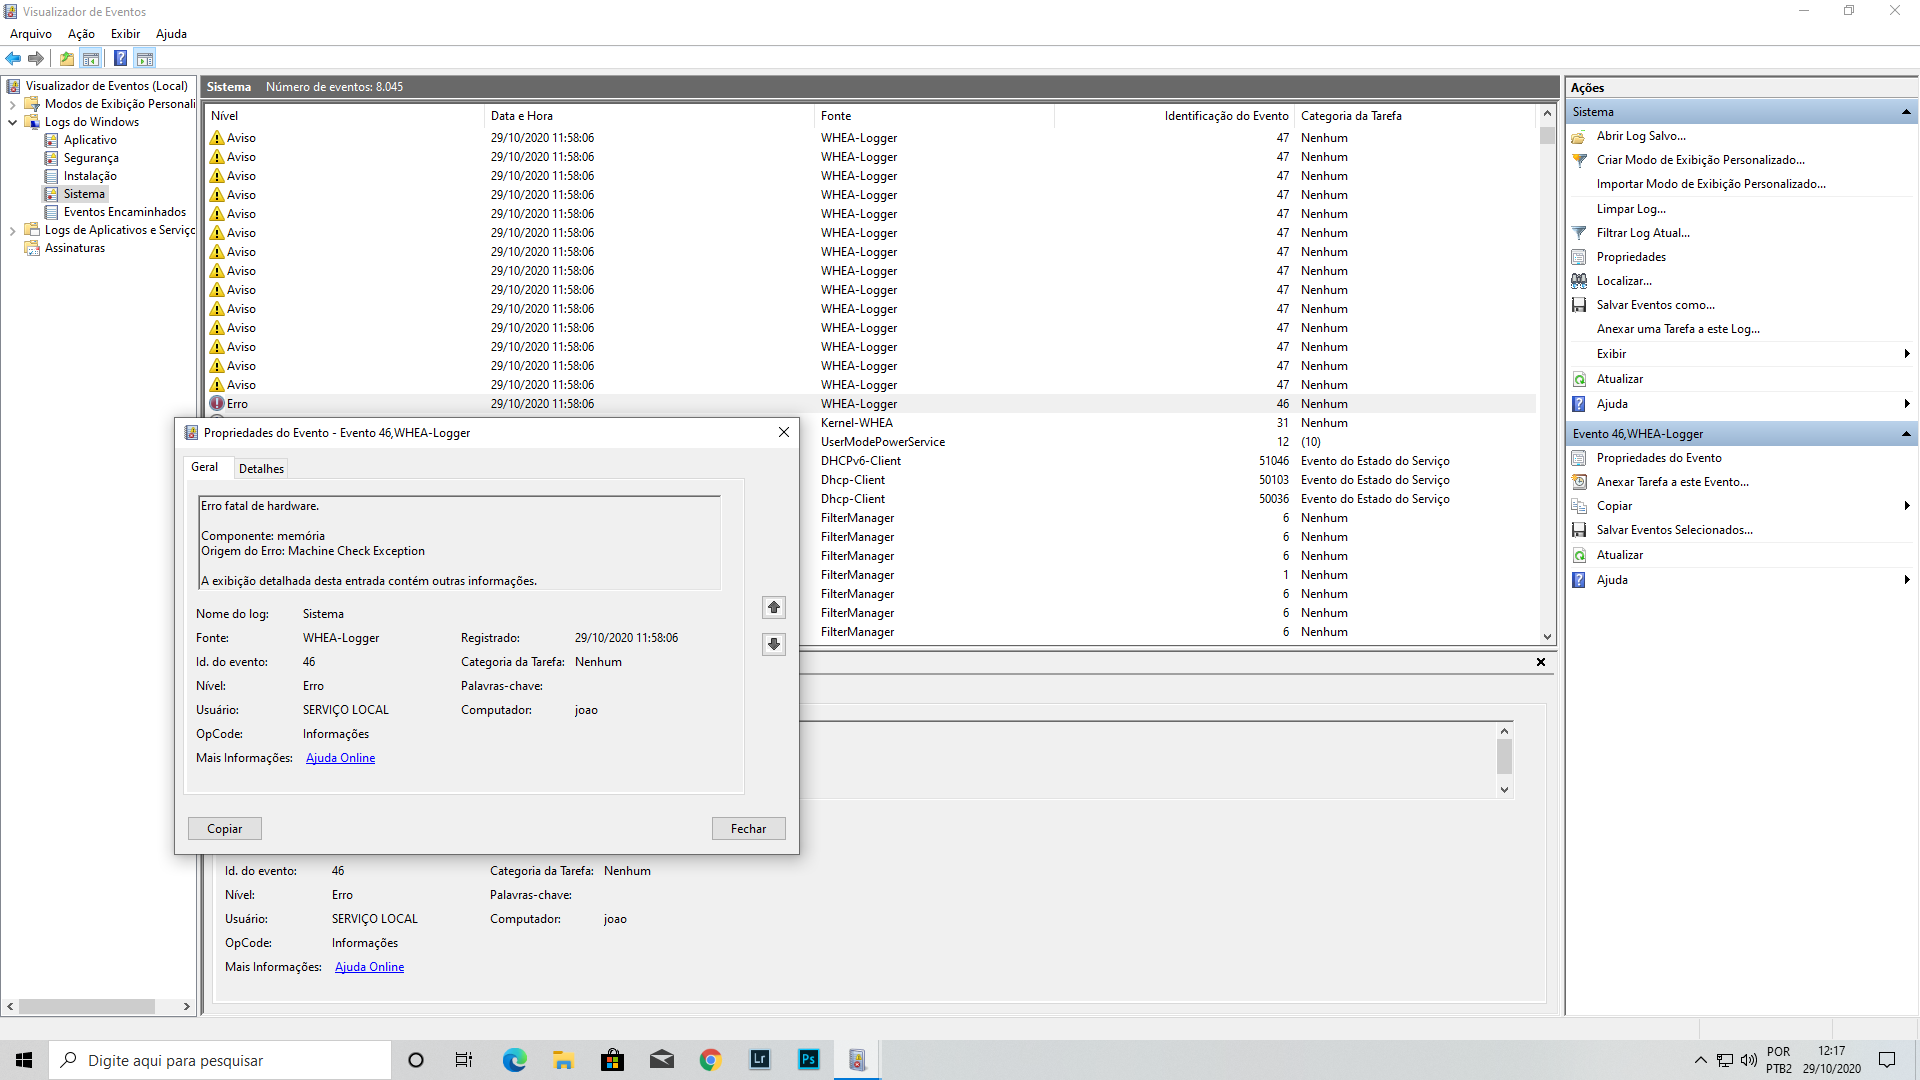Open Google Chrome from taskbar
Screen dimensions: 1920x1080
pos(711,1060)
